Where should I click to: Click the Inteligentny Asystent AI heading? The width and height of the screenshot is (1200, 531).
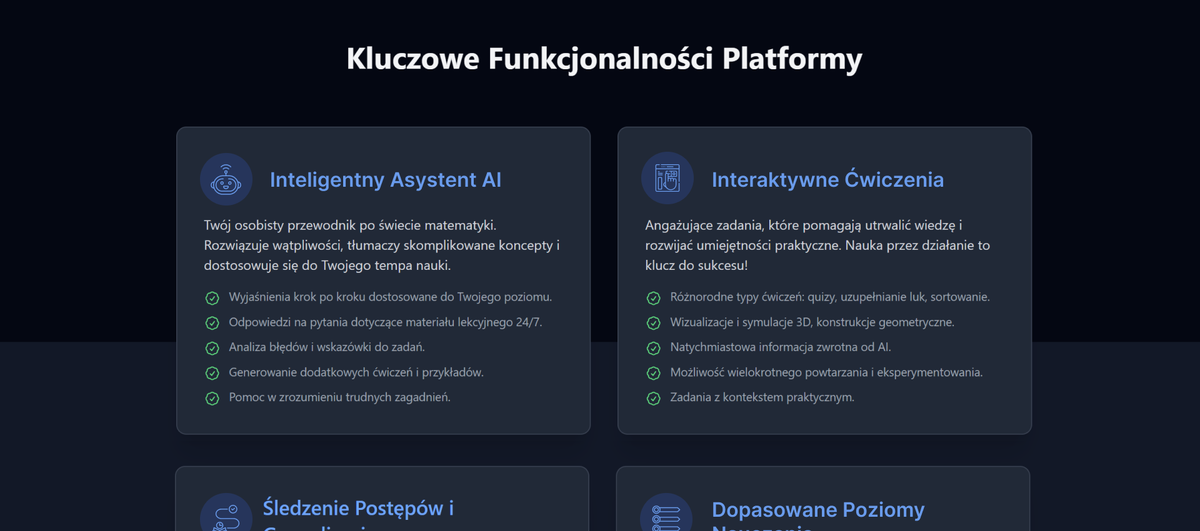(386, 180)
